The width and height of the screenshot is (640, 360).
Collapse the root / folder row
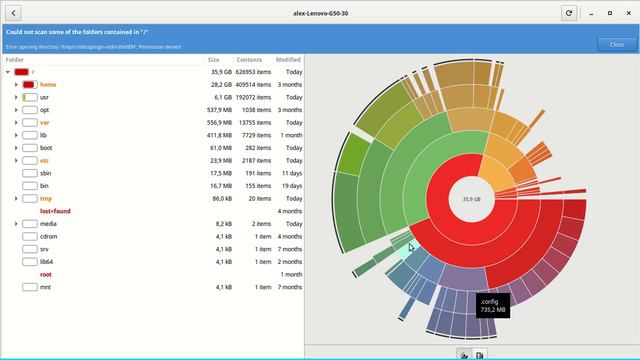pyautogui.click(x=8, y=72)
